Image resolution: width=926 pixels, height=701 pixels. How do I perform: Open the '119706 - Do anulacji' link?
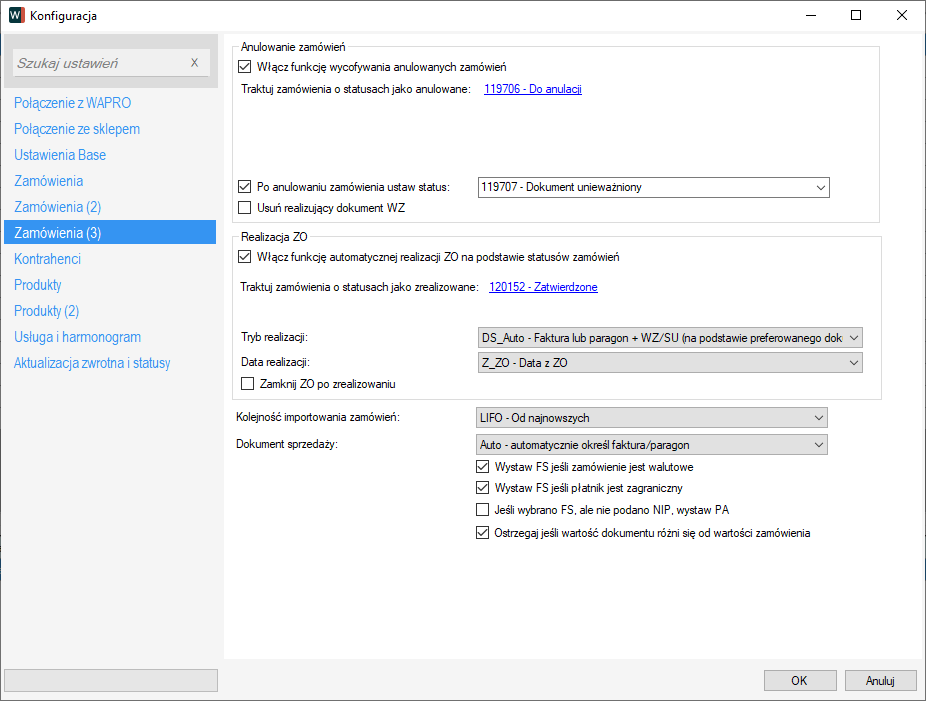[532, 89]
